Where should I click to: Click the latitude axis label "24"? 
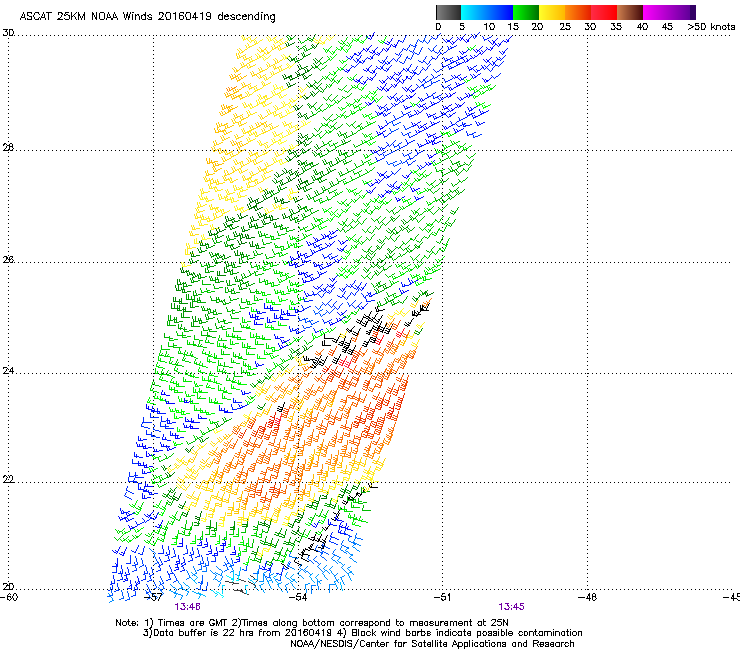click(8, 371)
